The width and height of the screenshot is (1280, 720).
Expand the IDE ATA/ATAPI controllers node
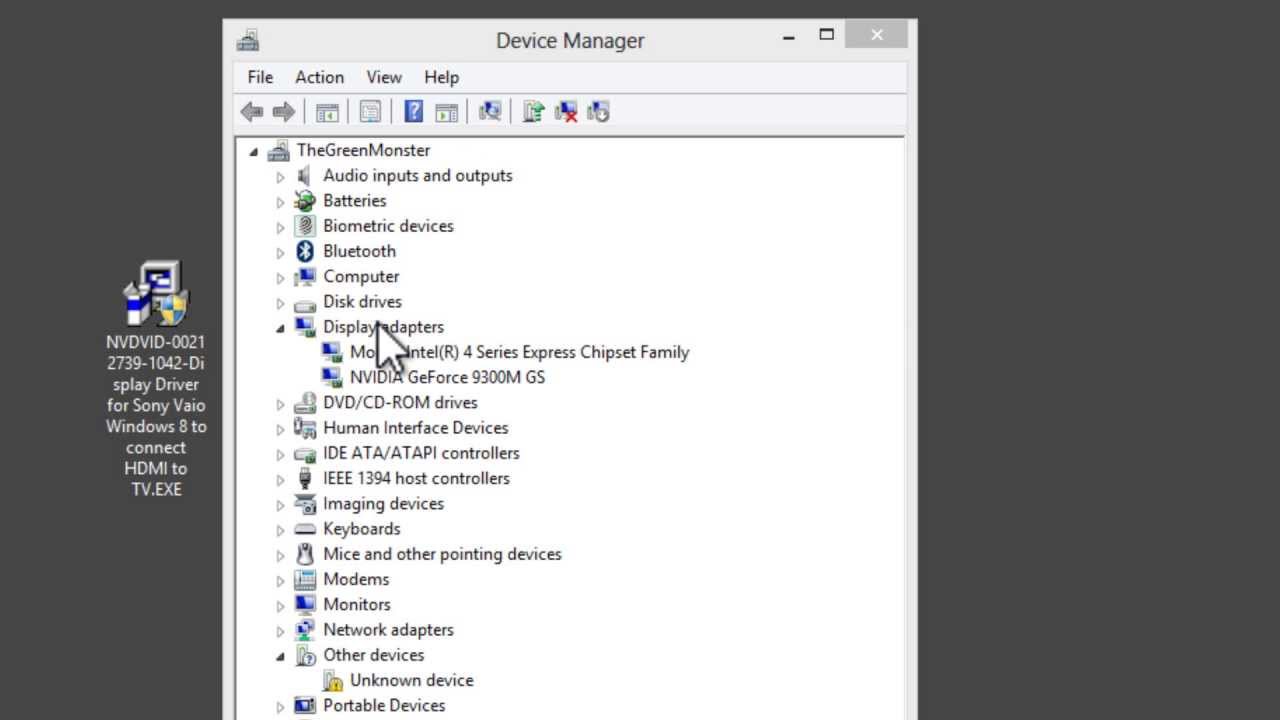pos(280,454)
